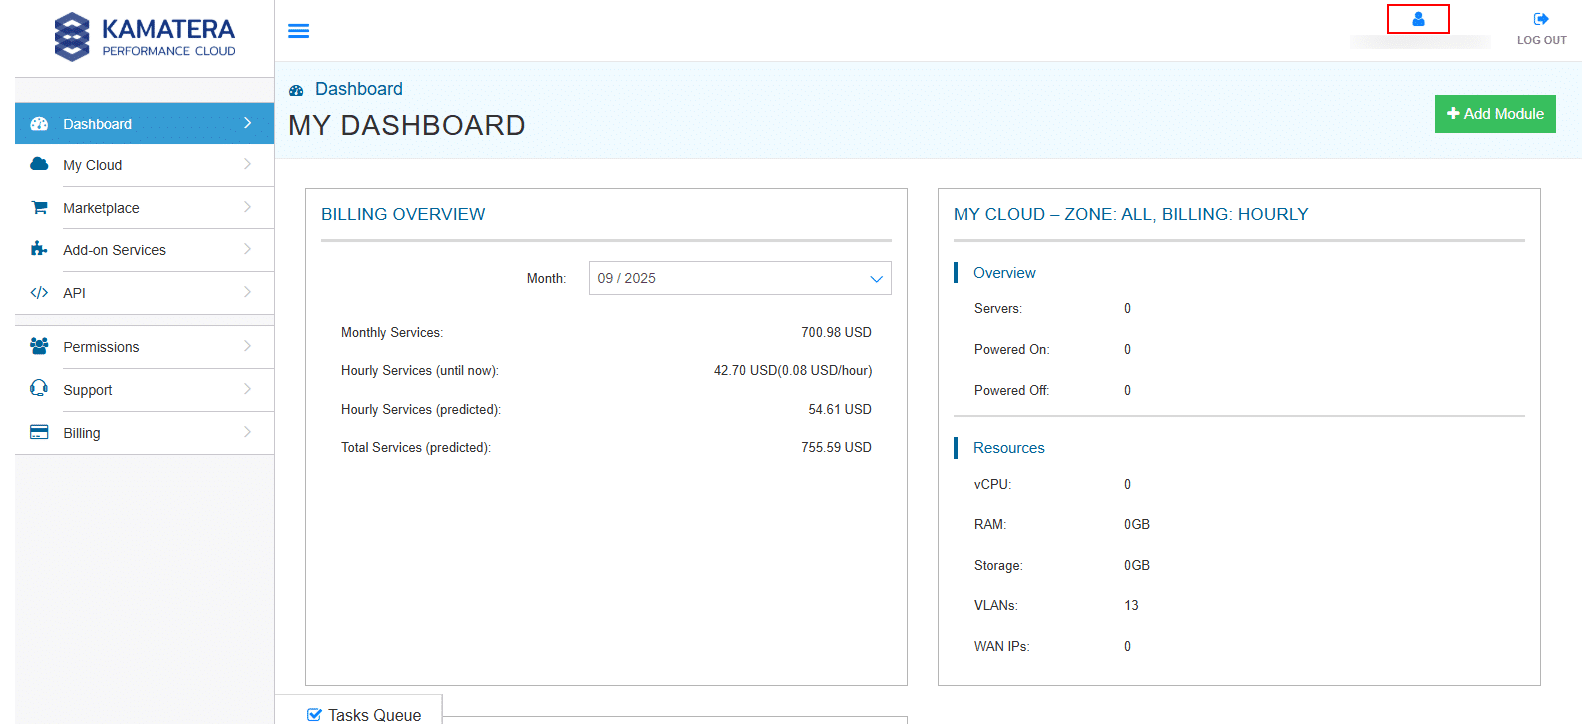This screenshot has width=1582, height=724.
Task: Click the Tasks Queue checkmark icon
Action: point(314,714)
